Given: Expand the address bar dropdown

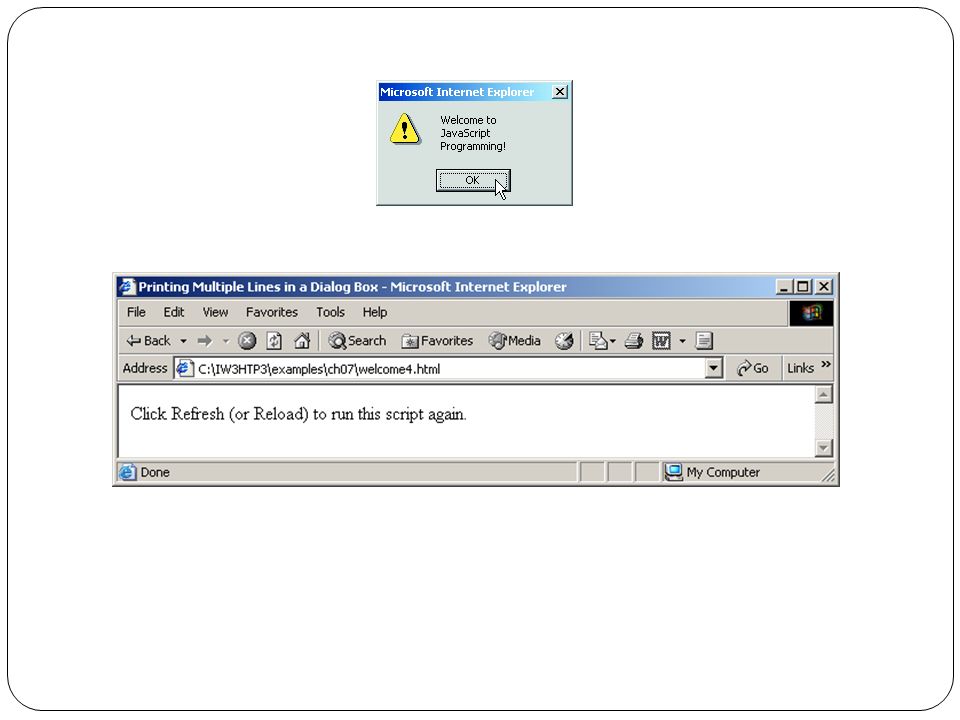Looking at the screenshot, I should pos(713,369).
